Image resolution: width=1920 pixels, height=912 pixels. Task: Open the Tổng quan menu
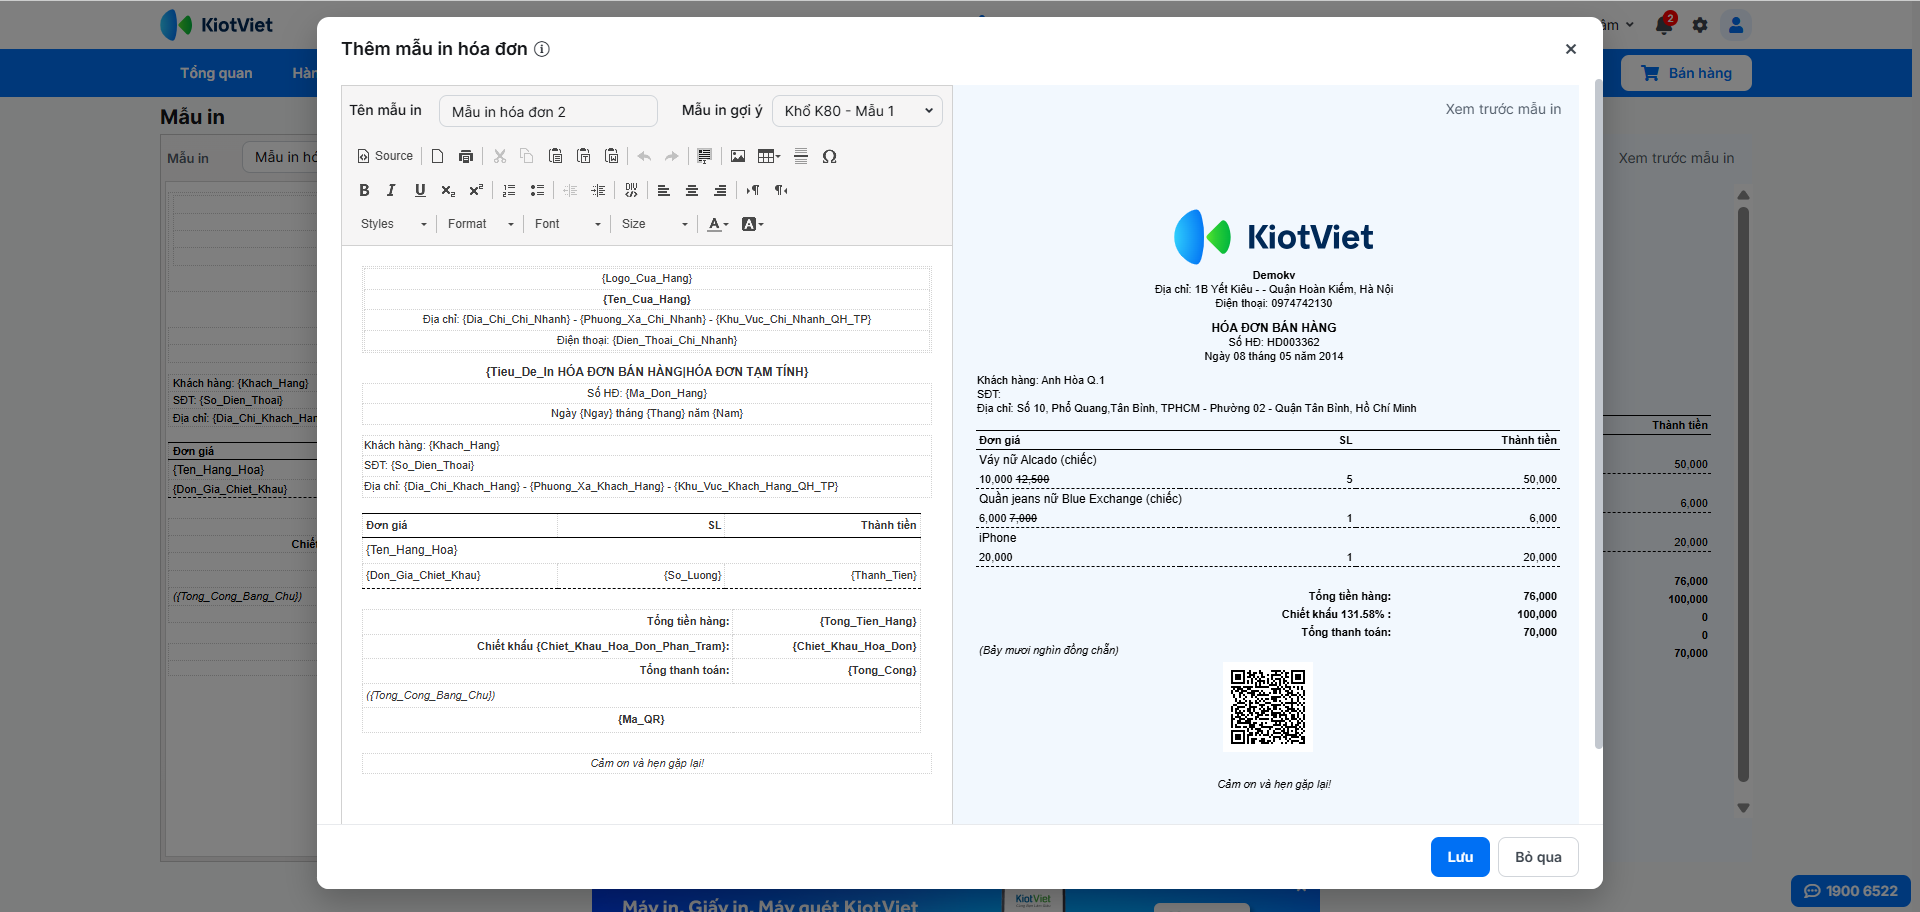click(216, 73)
